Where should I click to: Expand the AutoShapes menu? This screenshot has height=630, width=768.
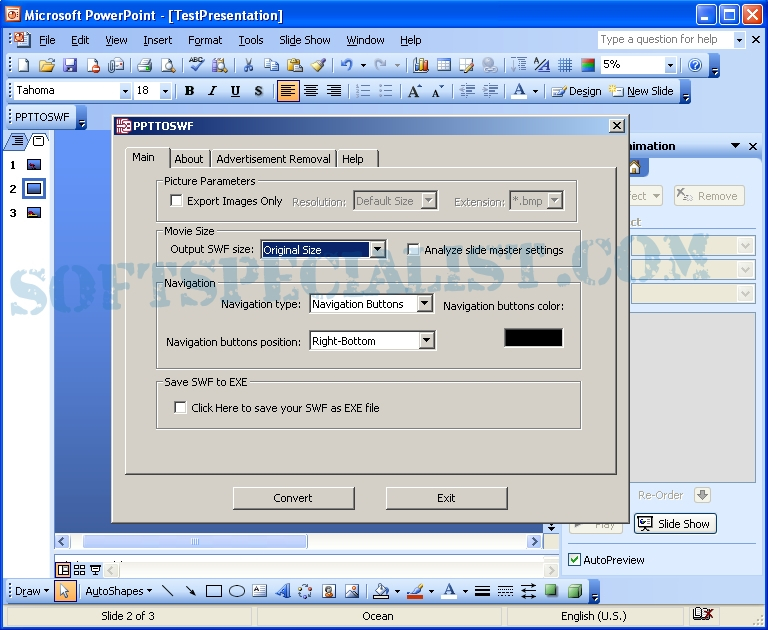(x=119, y=591)
